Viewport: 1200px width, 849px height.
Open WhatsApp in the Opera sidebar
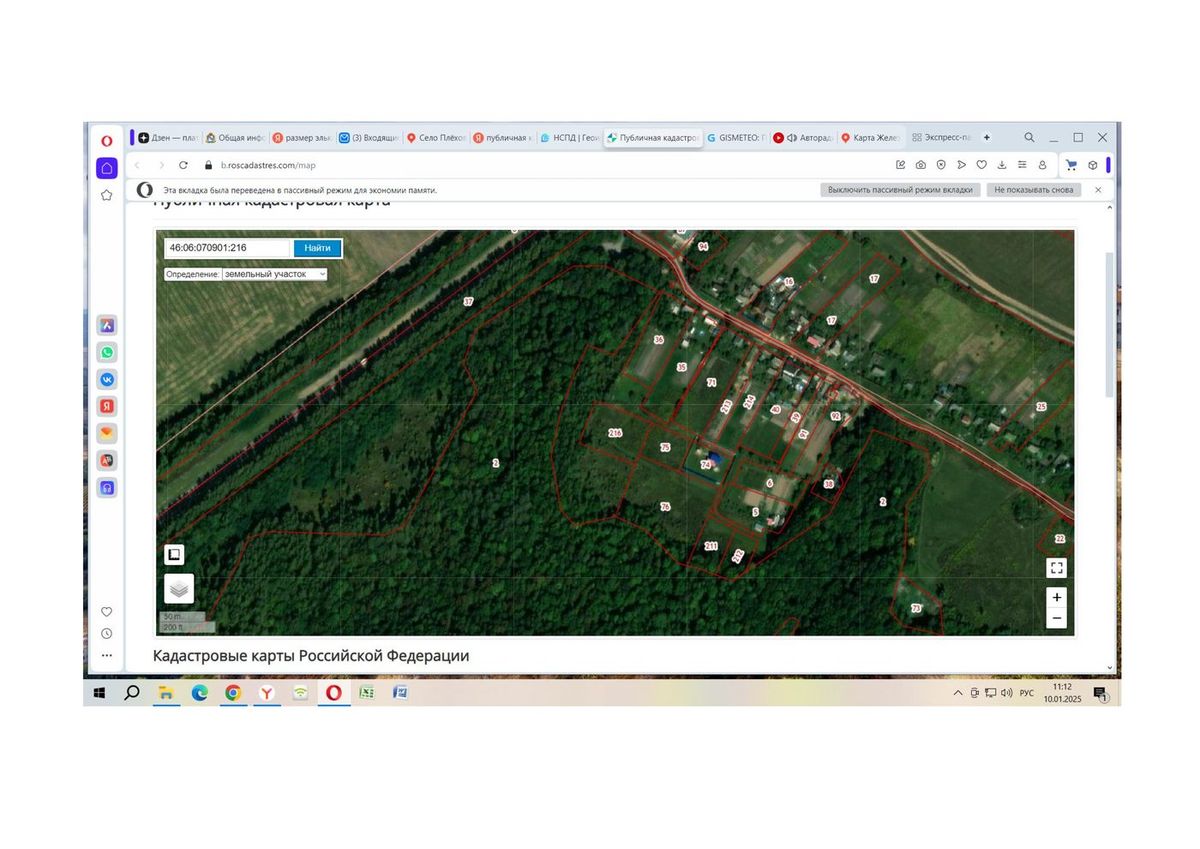pyautogui.click(x=106, y=352)
